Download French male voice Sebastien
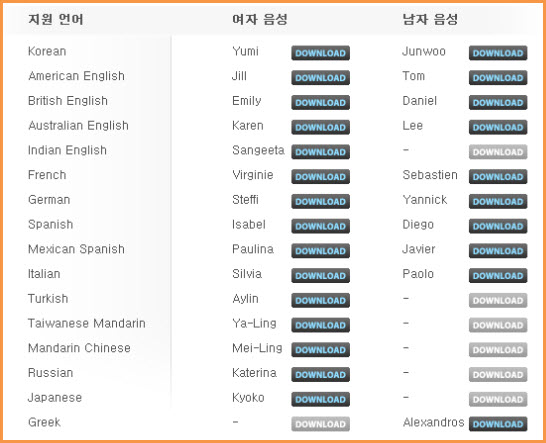This screenshot has width=546, height=443. (498, 177)
